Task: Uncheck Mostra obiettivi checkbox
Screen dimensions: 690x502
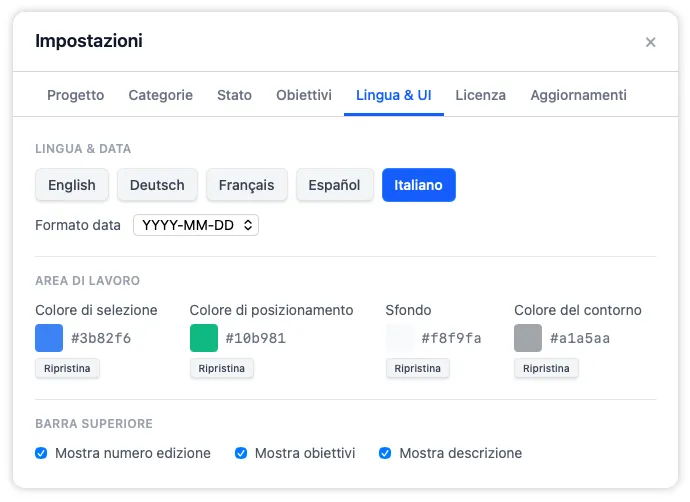Action: pyautogui.click(x=241, y=453)
